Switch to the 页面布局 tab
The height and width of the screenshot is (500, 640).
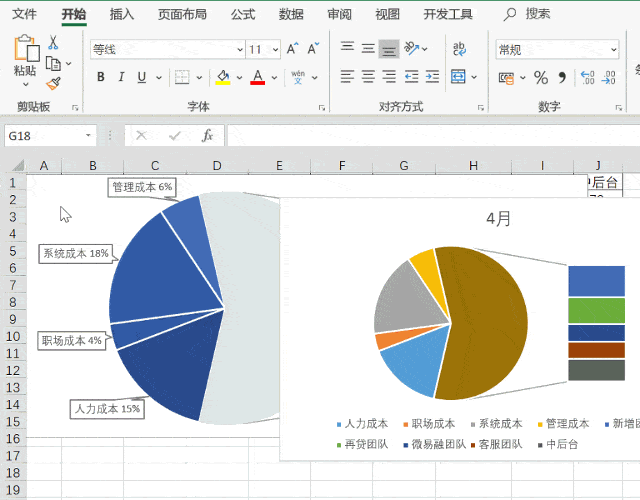[x=182, y=14]
